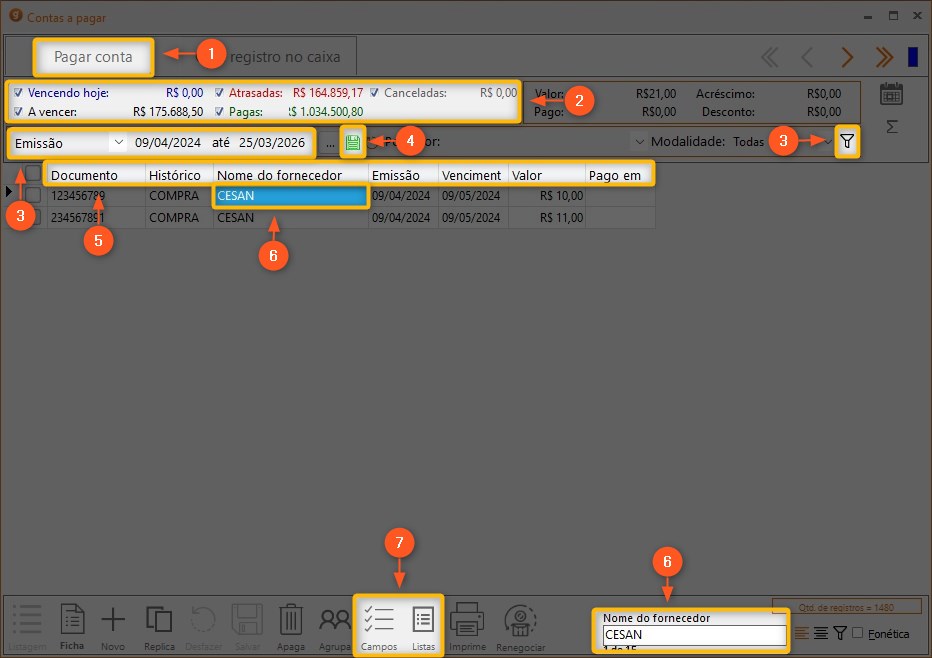This screenshot has height=658, width=932.
Task: Toggle the Vencendo hoje checkbox
Action: pyautogui.click(x=18, y=93)
